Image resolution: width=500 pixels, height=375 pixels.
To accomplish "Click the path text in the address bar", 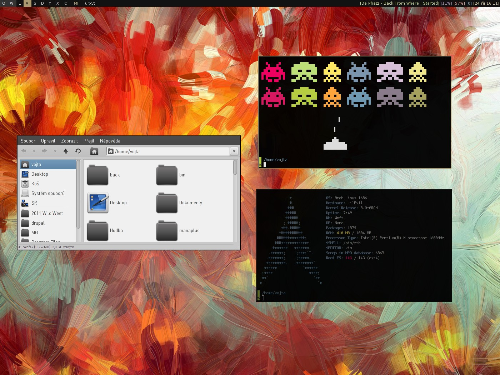I will pyautogui.click(x=126, y=151).
